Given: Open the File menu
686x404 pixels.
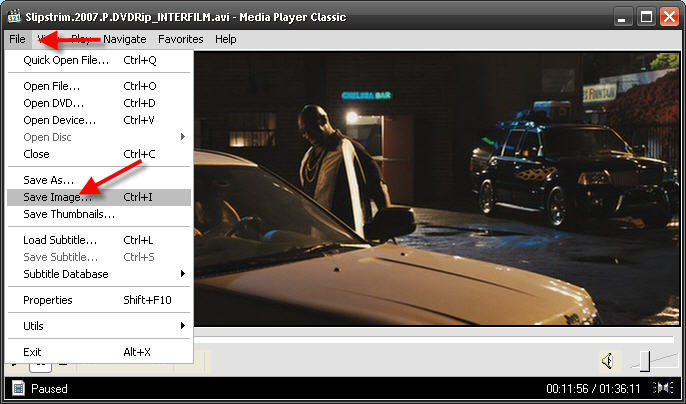Looking at the screenshot, I should tap(18, 39).
